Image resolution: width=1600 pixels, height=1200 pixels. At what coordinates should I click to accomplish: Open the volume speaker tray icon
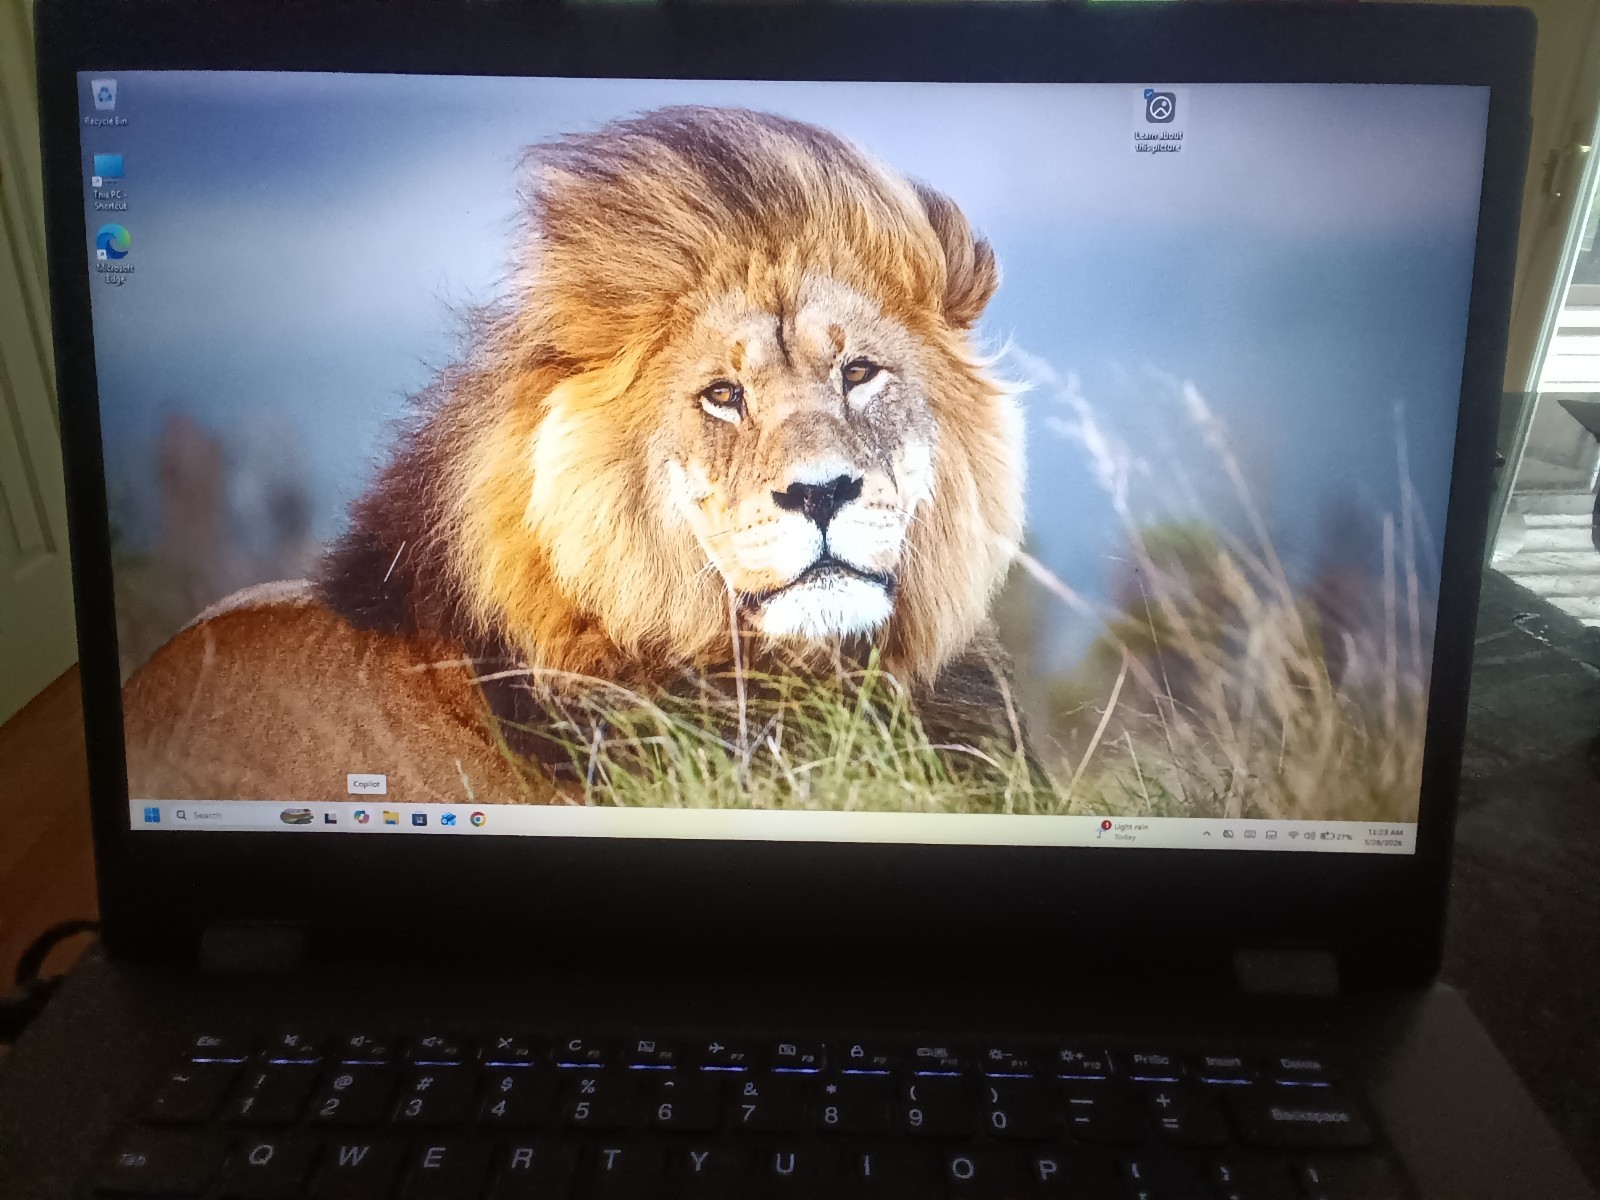tap(1309, 836)
